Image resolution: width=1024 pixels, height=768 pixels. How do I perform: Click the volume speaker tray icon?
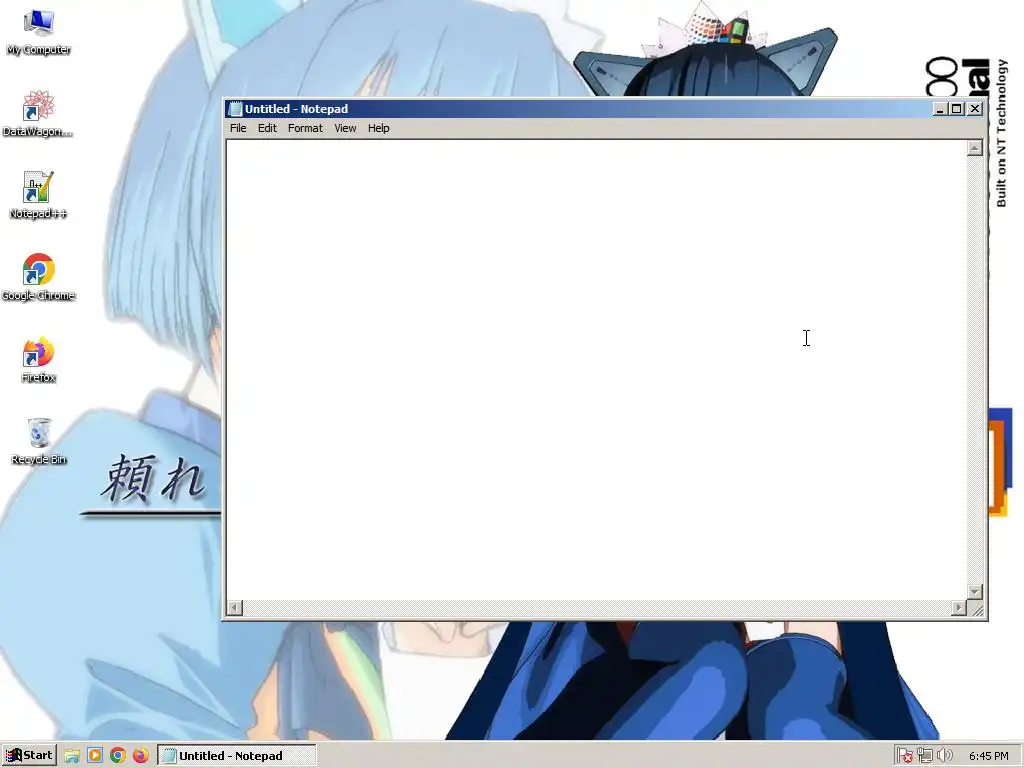tap(944, 756)
